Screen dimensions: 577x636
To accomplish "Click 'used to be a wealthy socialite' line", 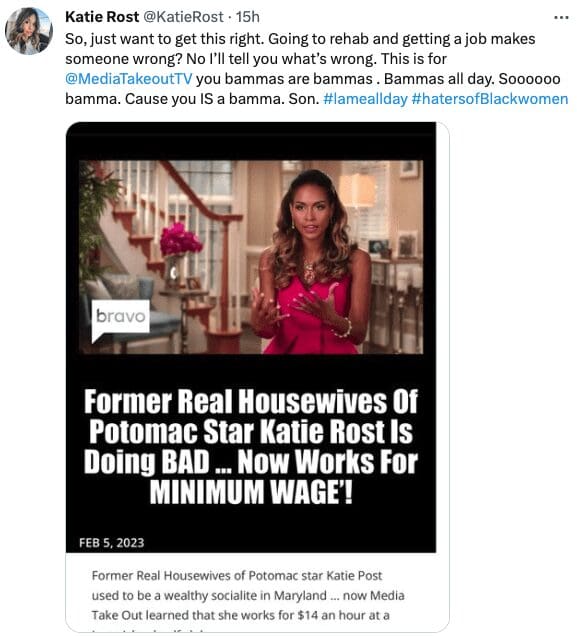I will coord(248,595).
